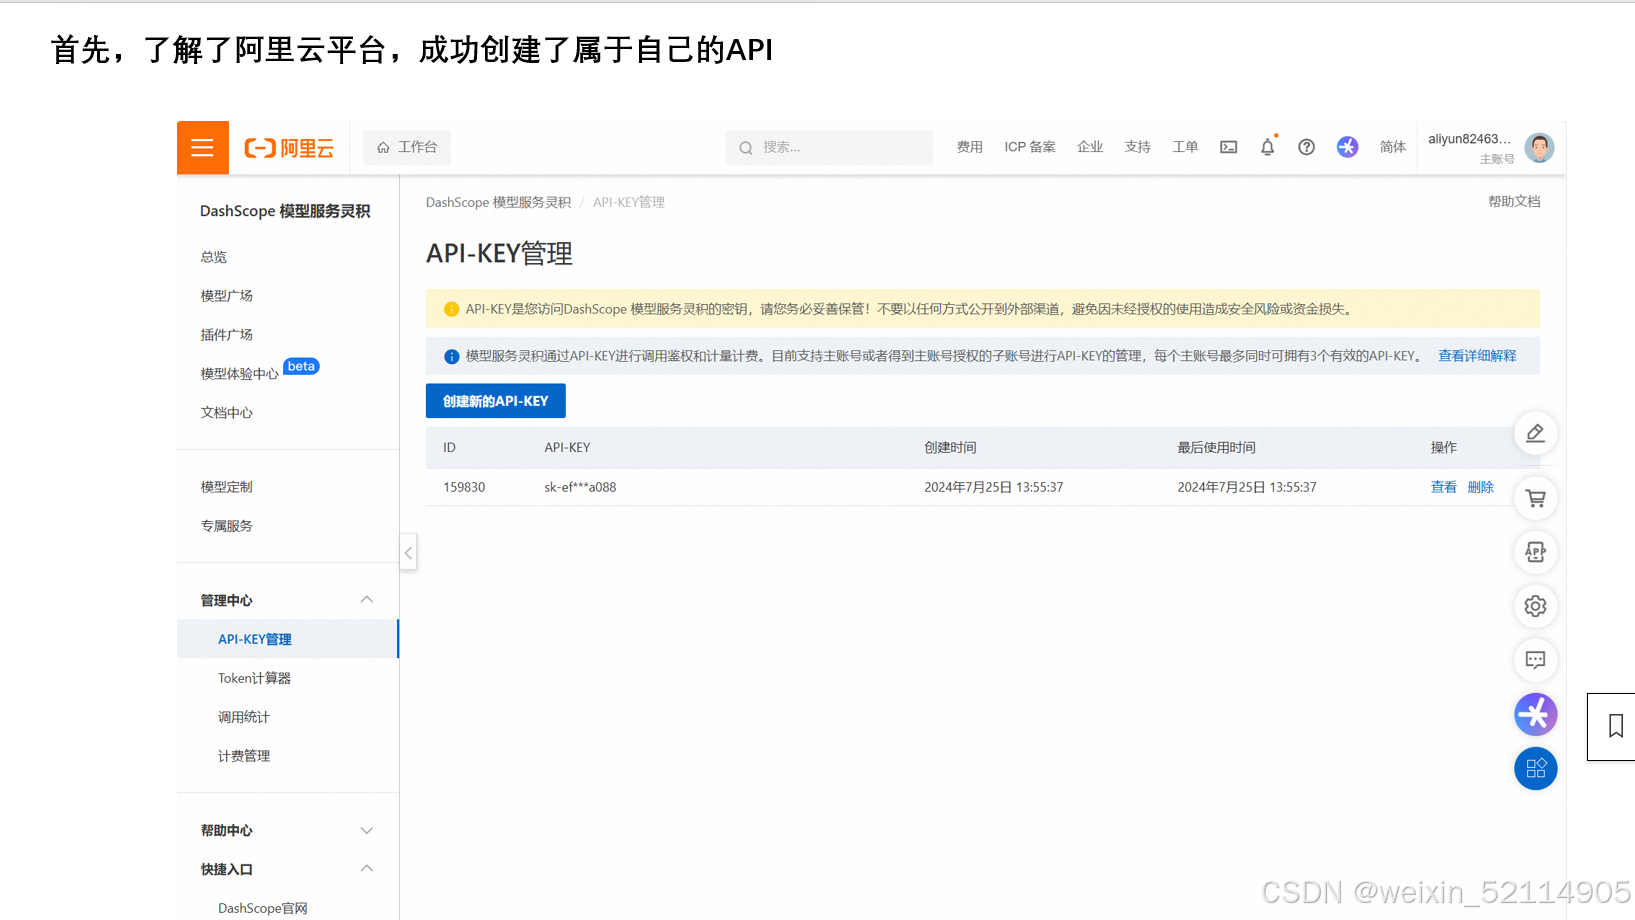Open the settings gear floating icon
This screenshot has width=1635, height=920.
tap(1535, 606)
